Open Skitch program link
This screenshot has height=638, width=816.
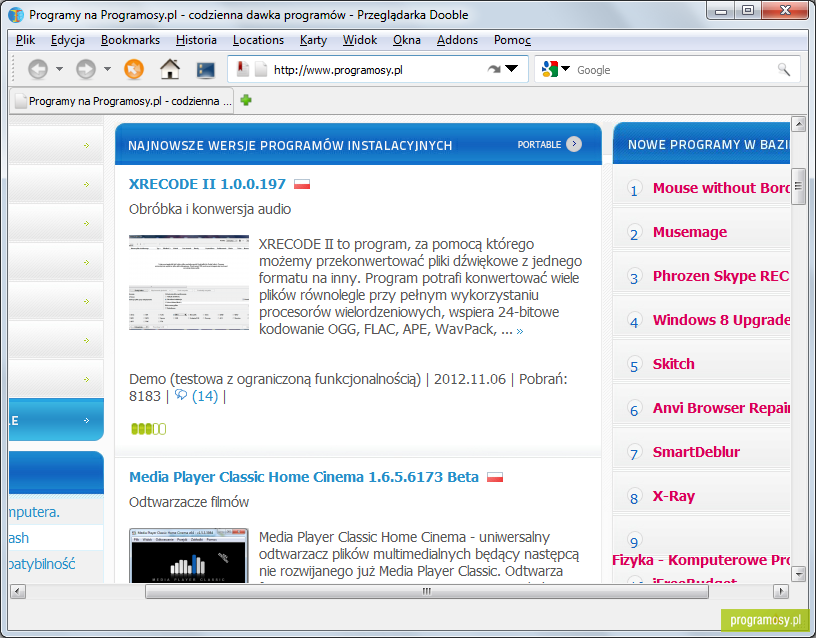pos(673,364)
